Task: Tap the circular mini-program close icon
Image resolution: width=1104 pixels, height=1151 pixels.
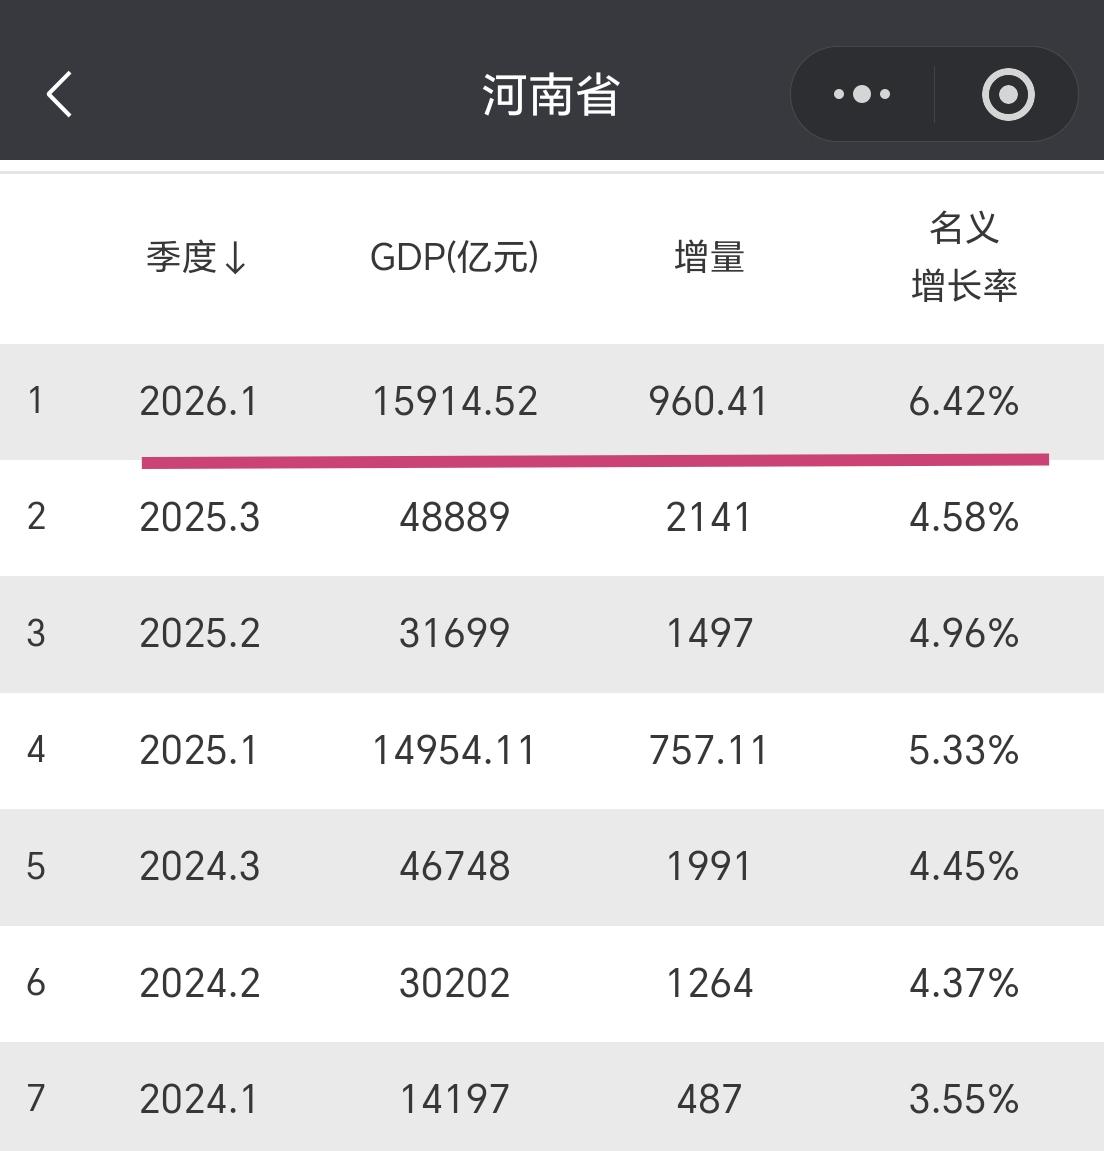Action: (x=1006, y=94)
